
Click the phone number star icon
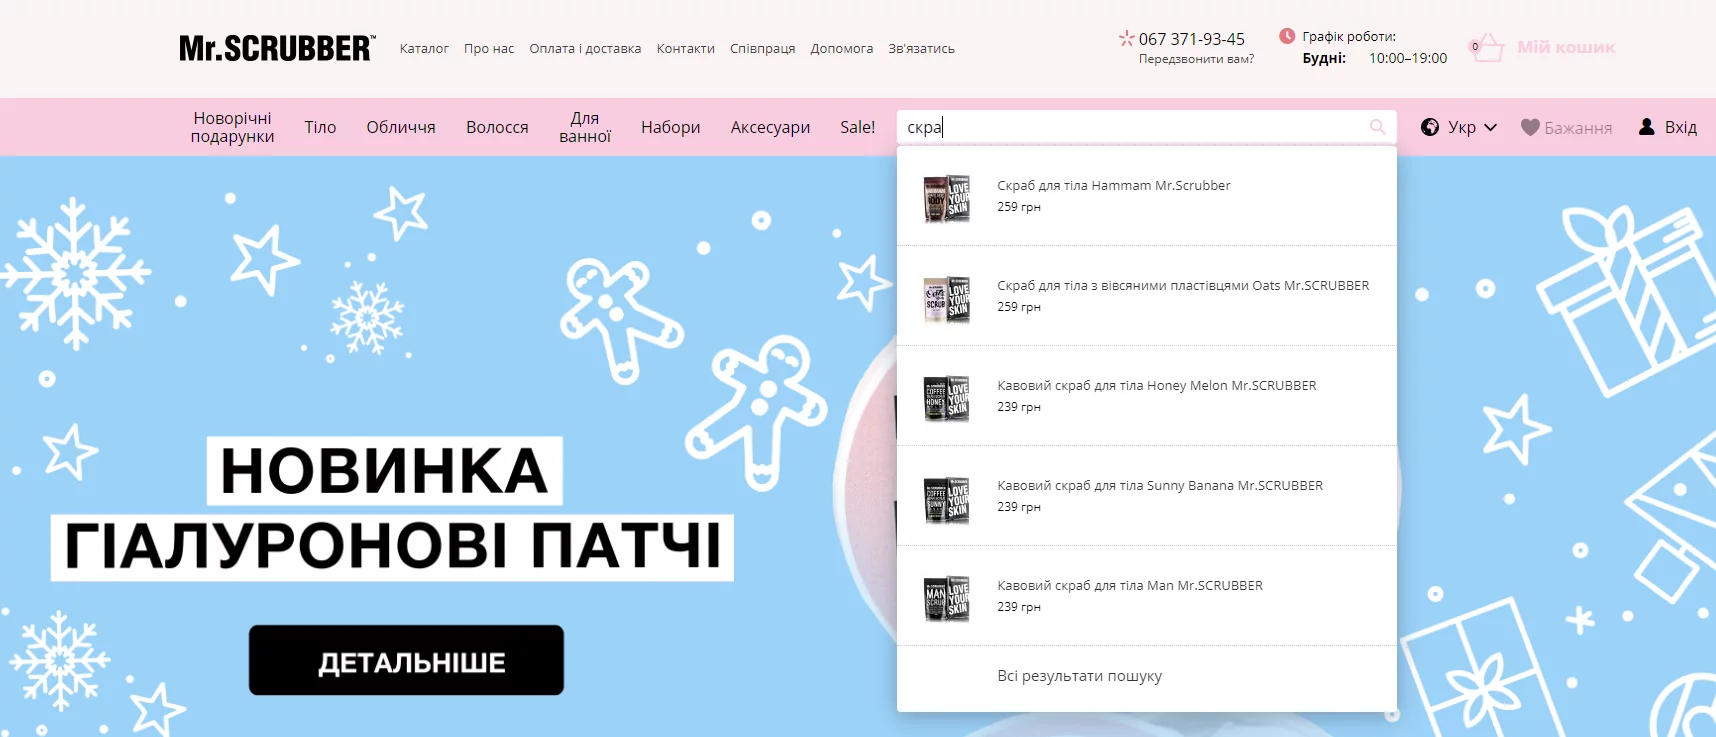click(1126, 38)
